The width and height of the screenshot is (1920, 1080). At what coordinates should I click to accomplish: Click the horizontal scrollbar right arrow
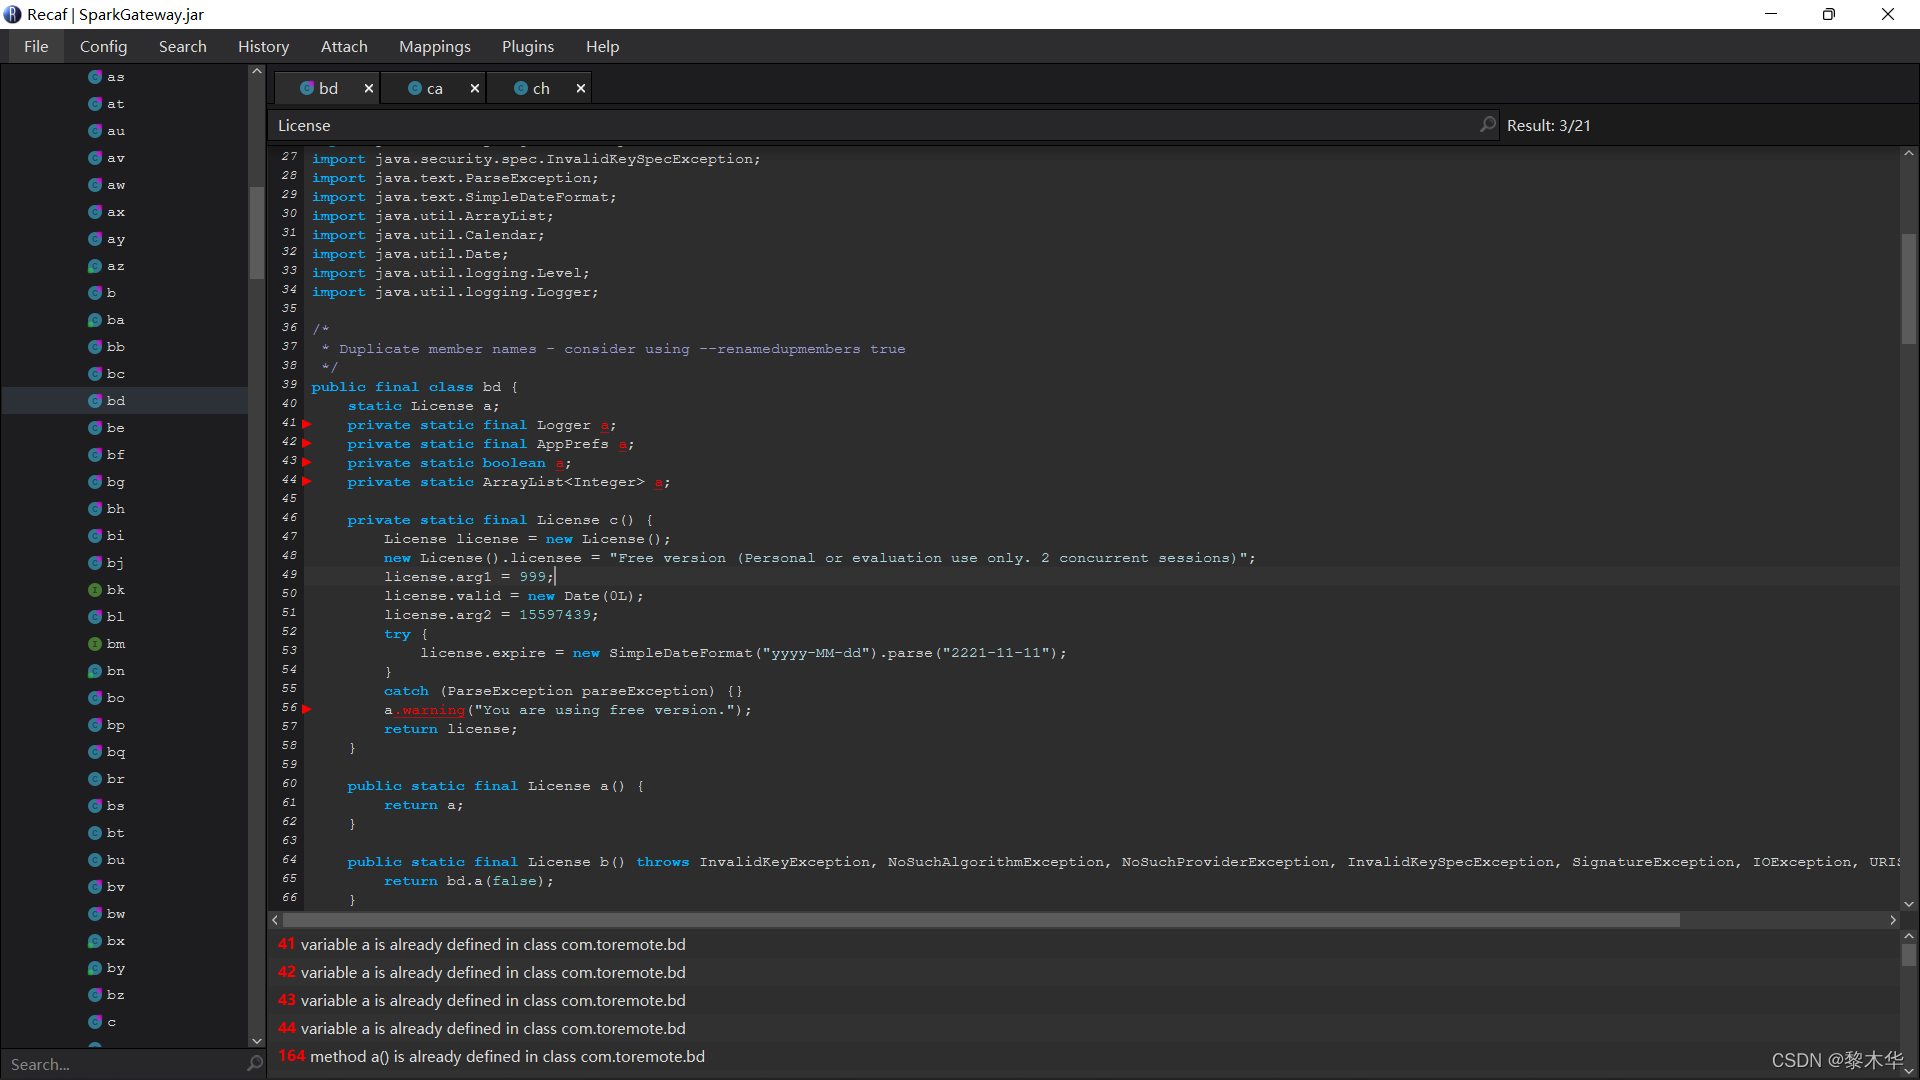[x=1892, y=920]
